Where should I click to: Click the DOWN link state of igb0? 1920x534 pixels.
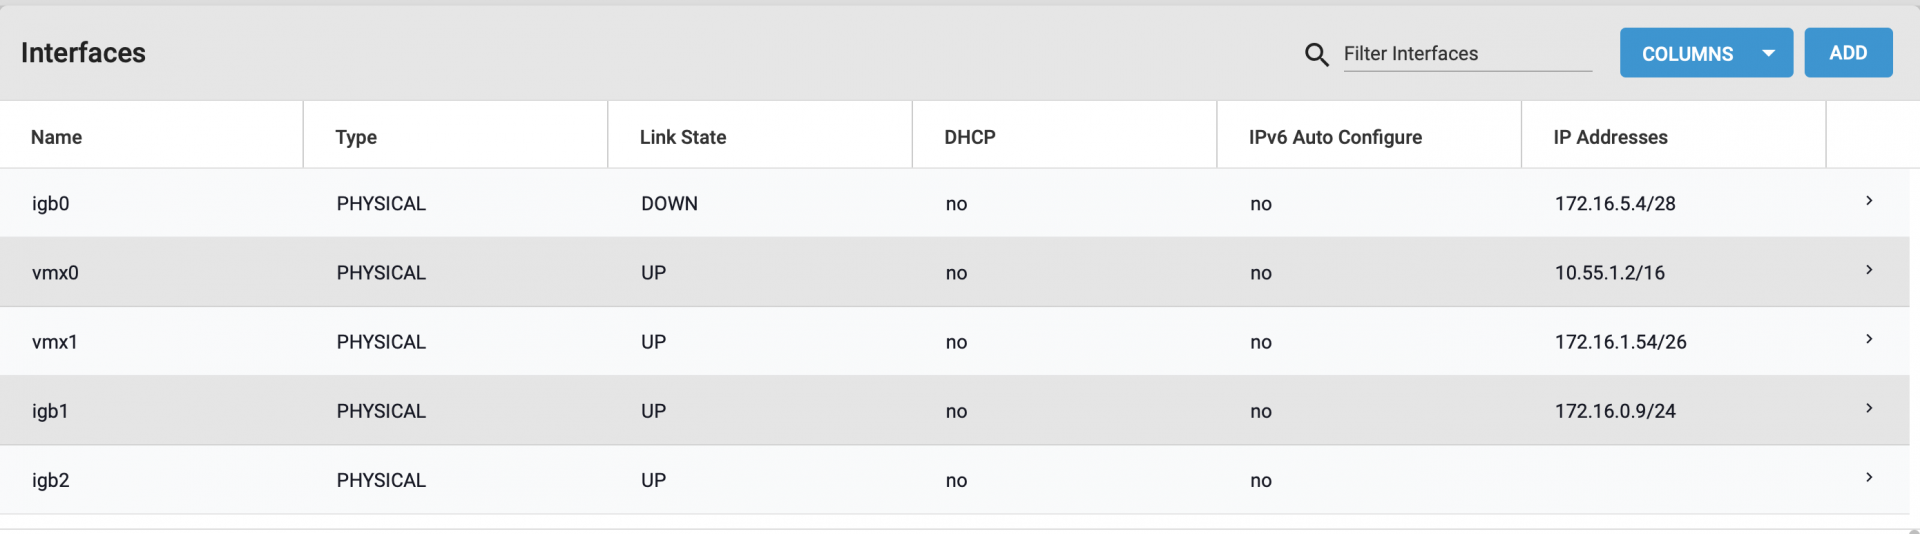tap(669, 203)
